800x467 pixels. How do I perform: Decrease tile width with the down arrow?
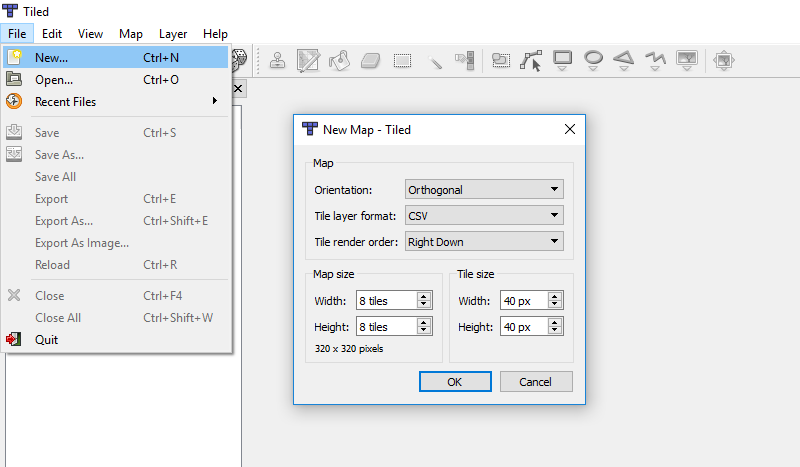(x=555, y=305)
